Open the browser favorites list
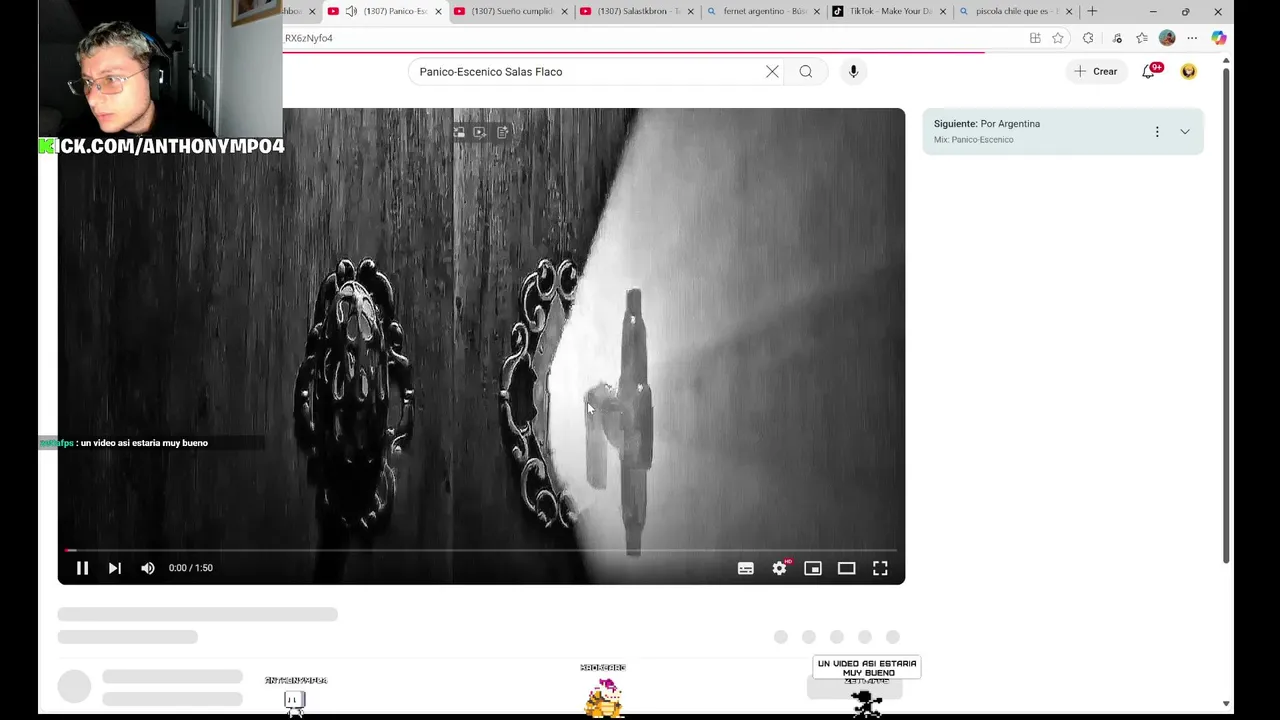 tap(1142, 38)
